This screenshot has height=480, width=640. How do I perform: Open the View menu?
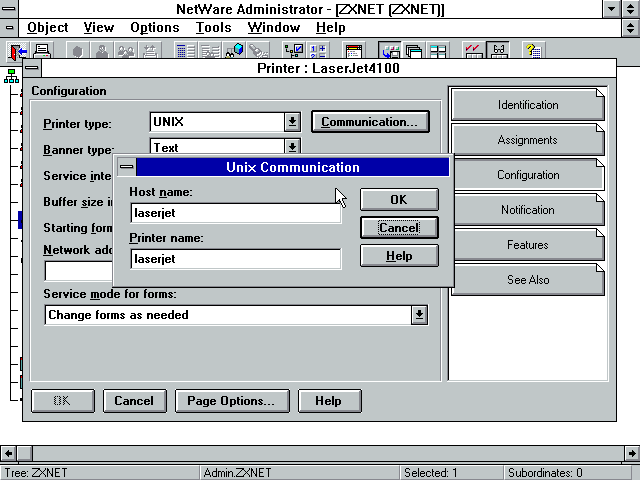pos(99,27)
